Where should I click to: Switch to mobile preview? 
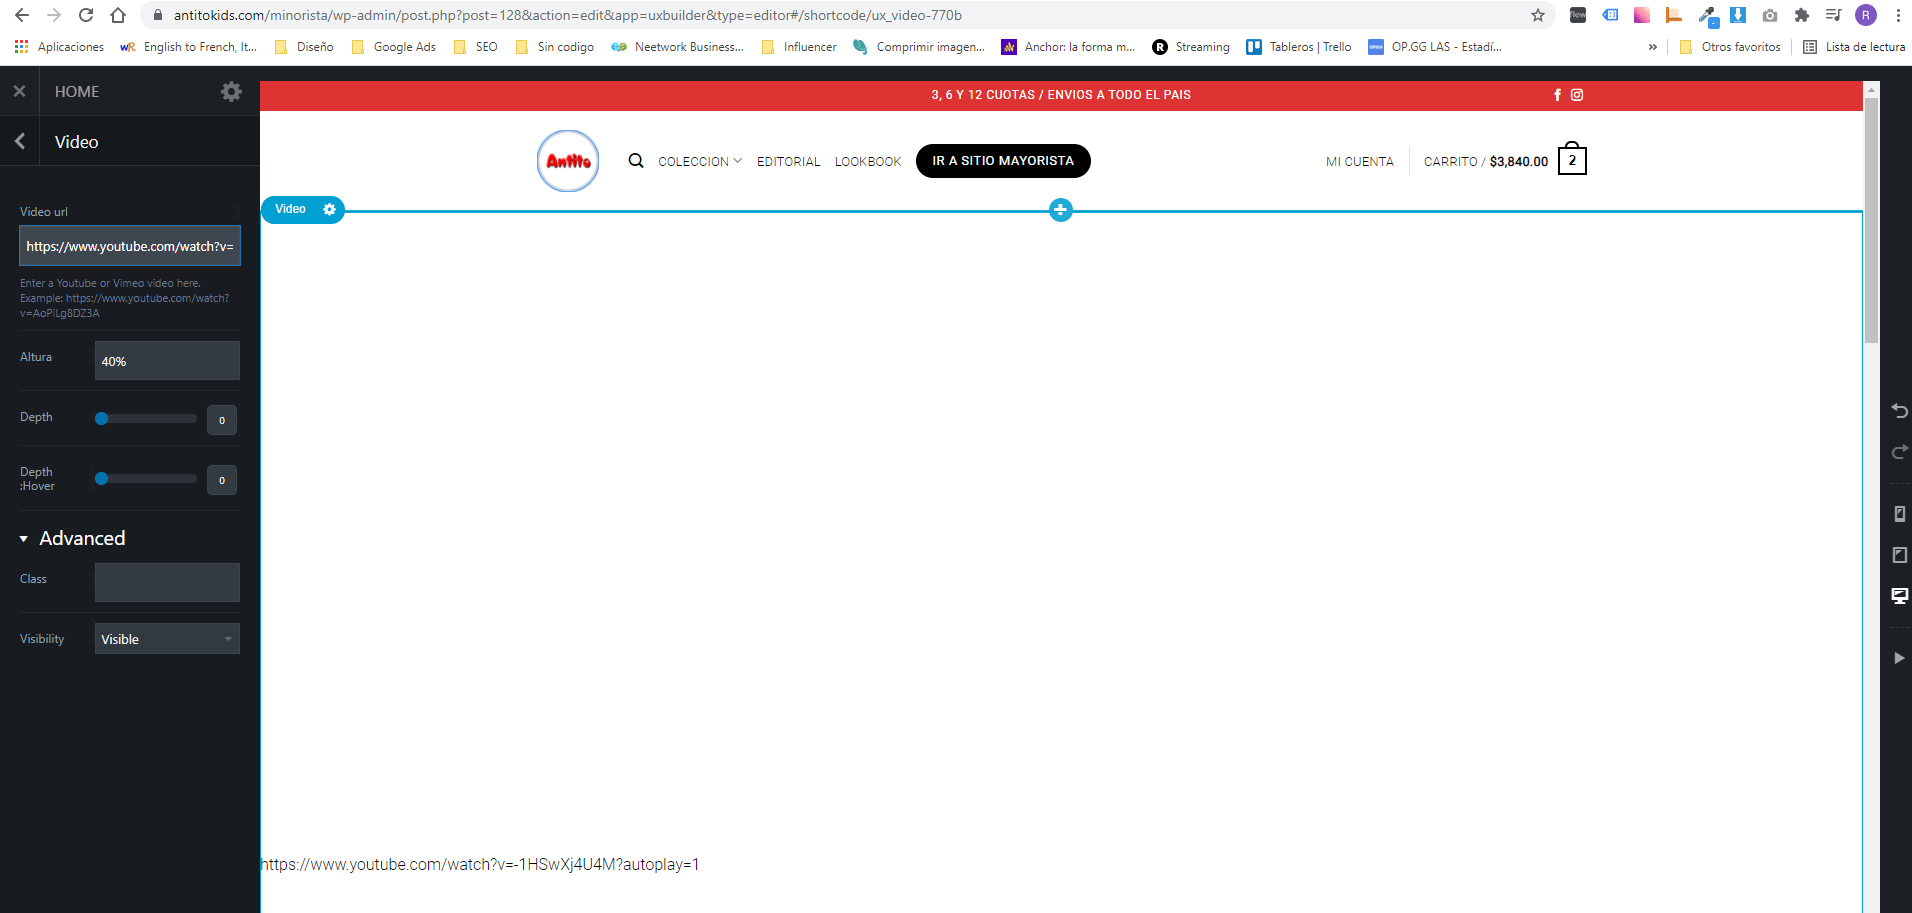pyautogui.click(x=1899, y=514)
